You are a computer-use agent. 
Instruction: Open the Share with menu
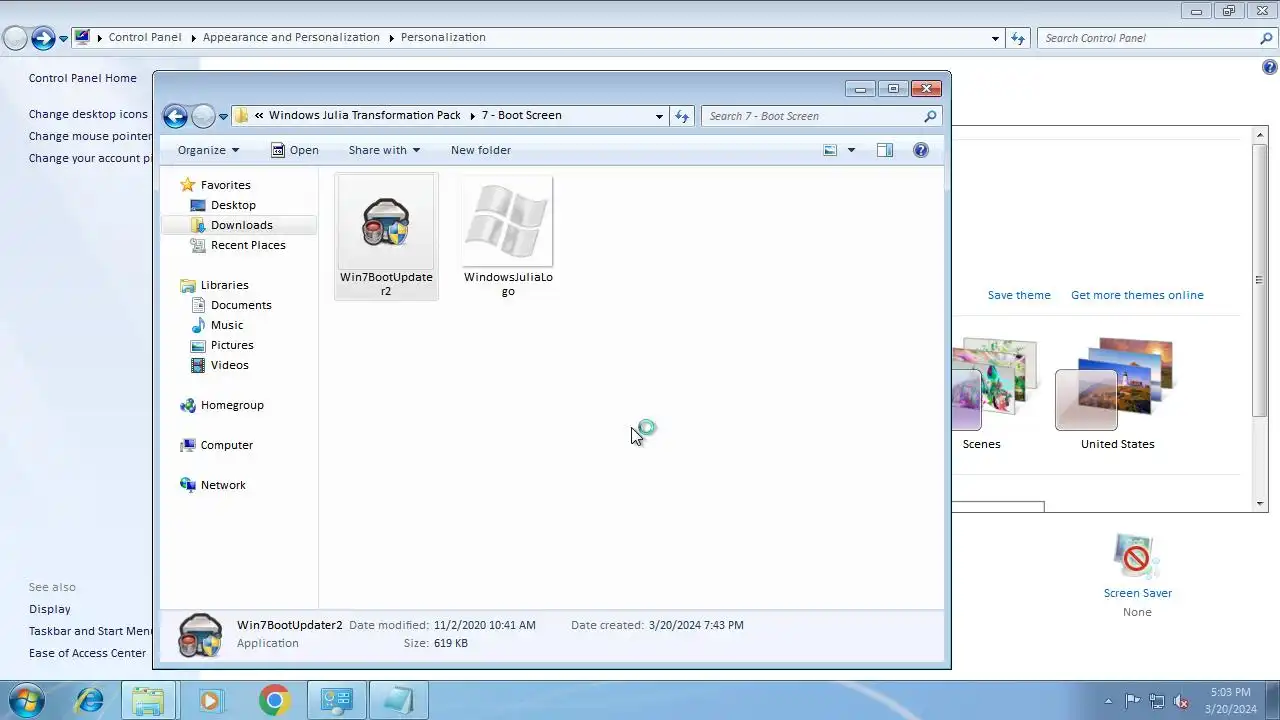tap(384, 150)
